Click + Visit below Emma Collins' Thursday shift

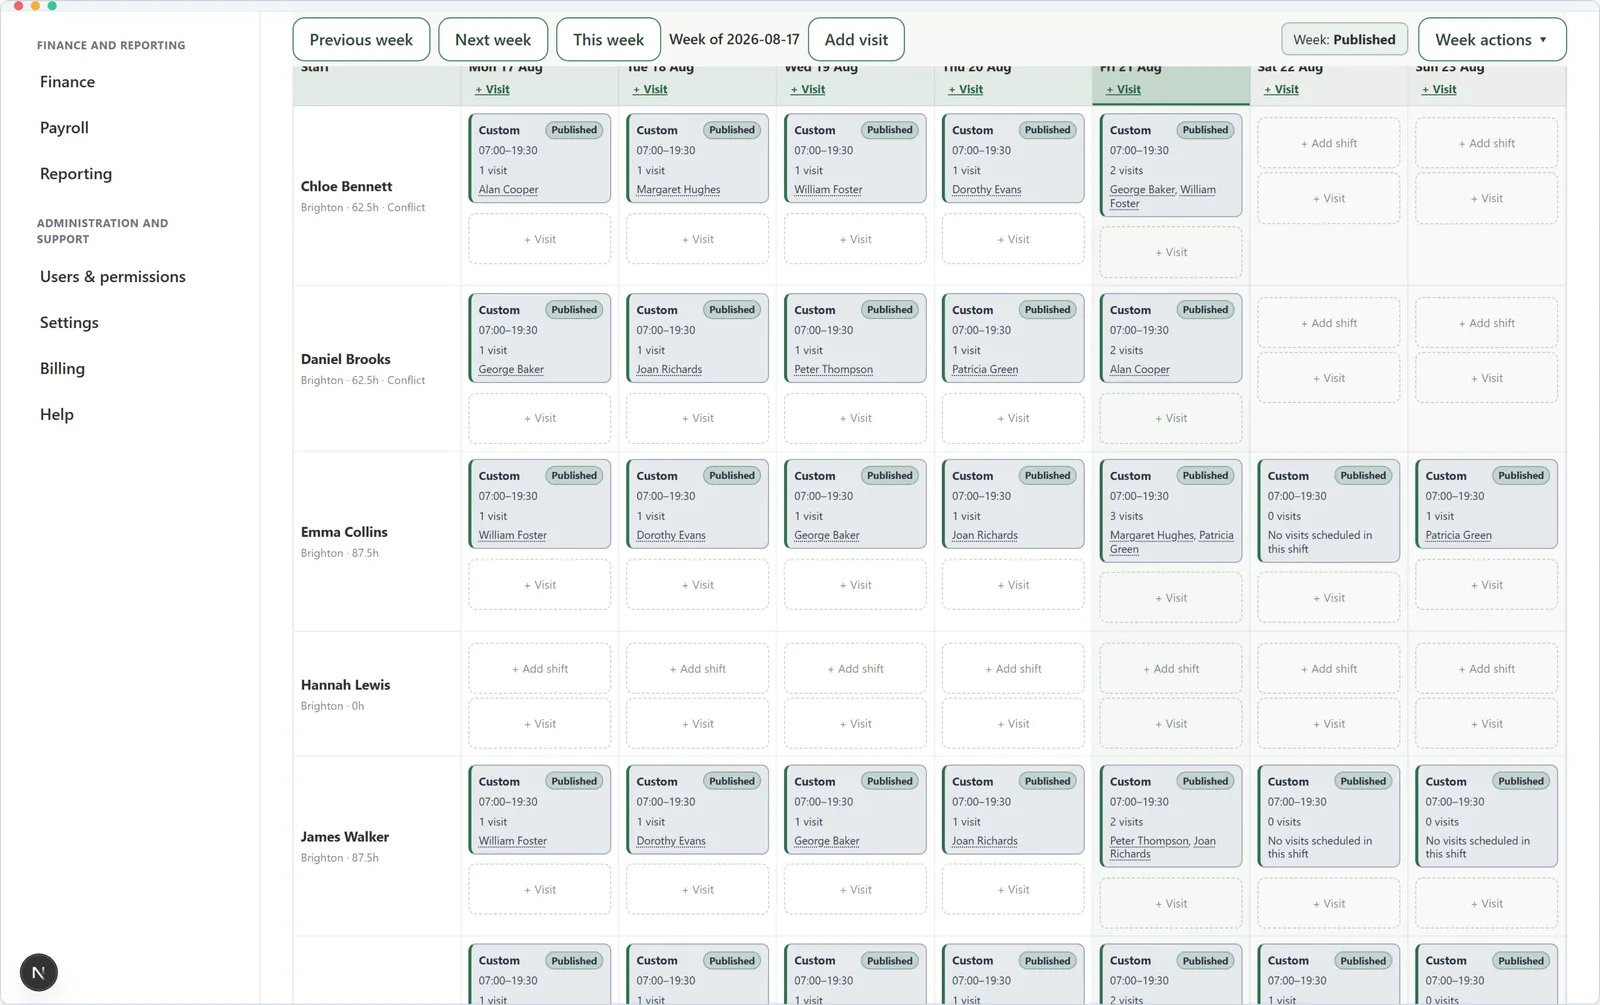(x=1013, y=585)
